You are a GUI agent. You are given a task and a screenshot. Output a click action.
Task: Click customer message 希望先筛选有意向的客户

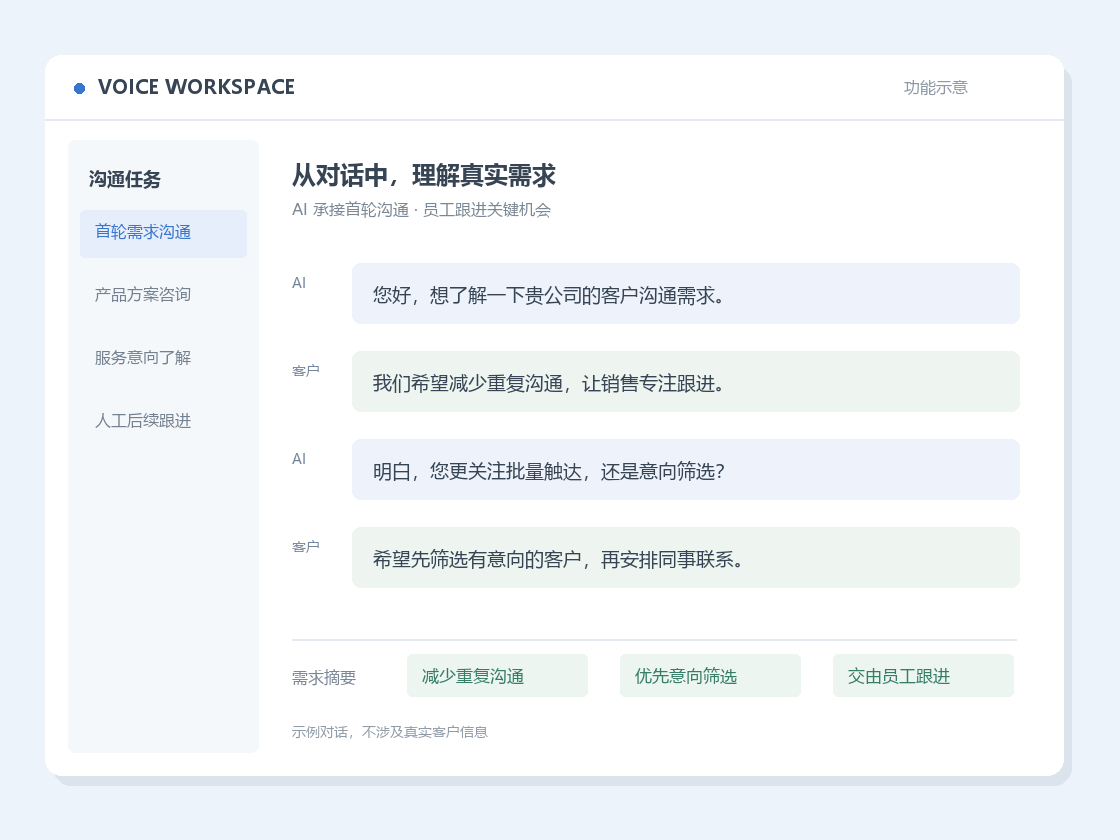(x=686, y=557)
